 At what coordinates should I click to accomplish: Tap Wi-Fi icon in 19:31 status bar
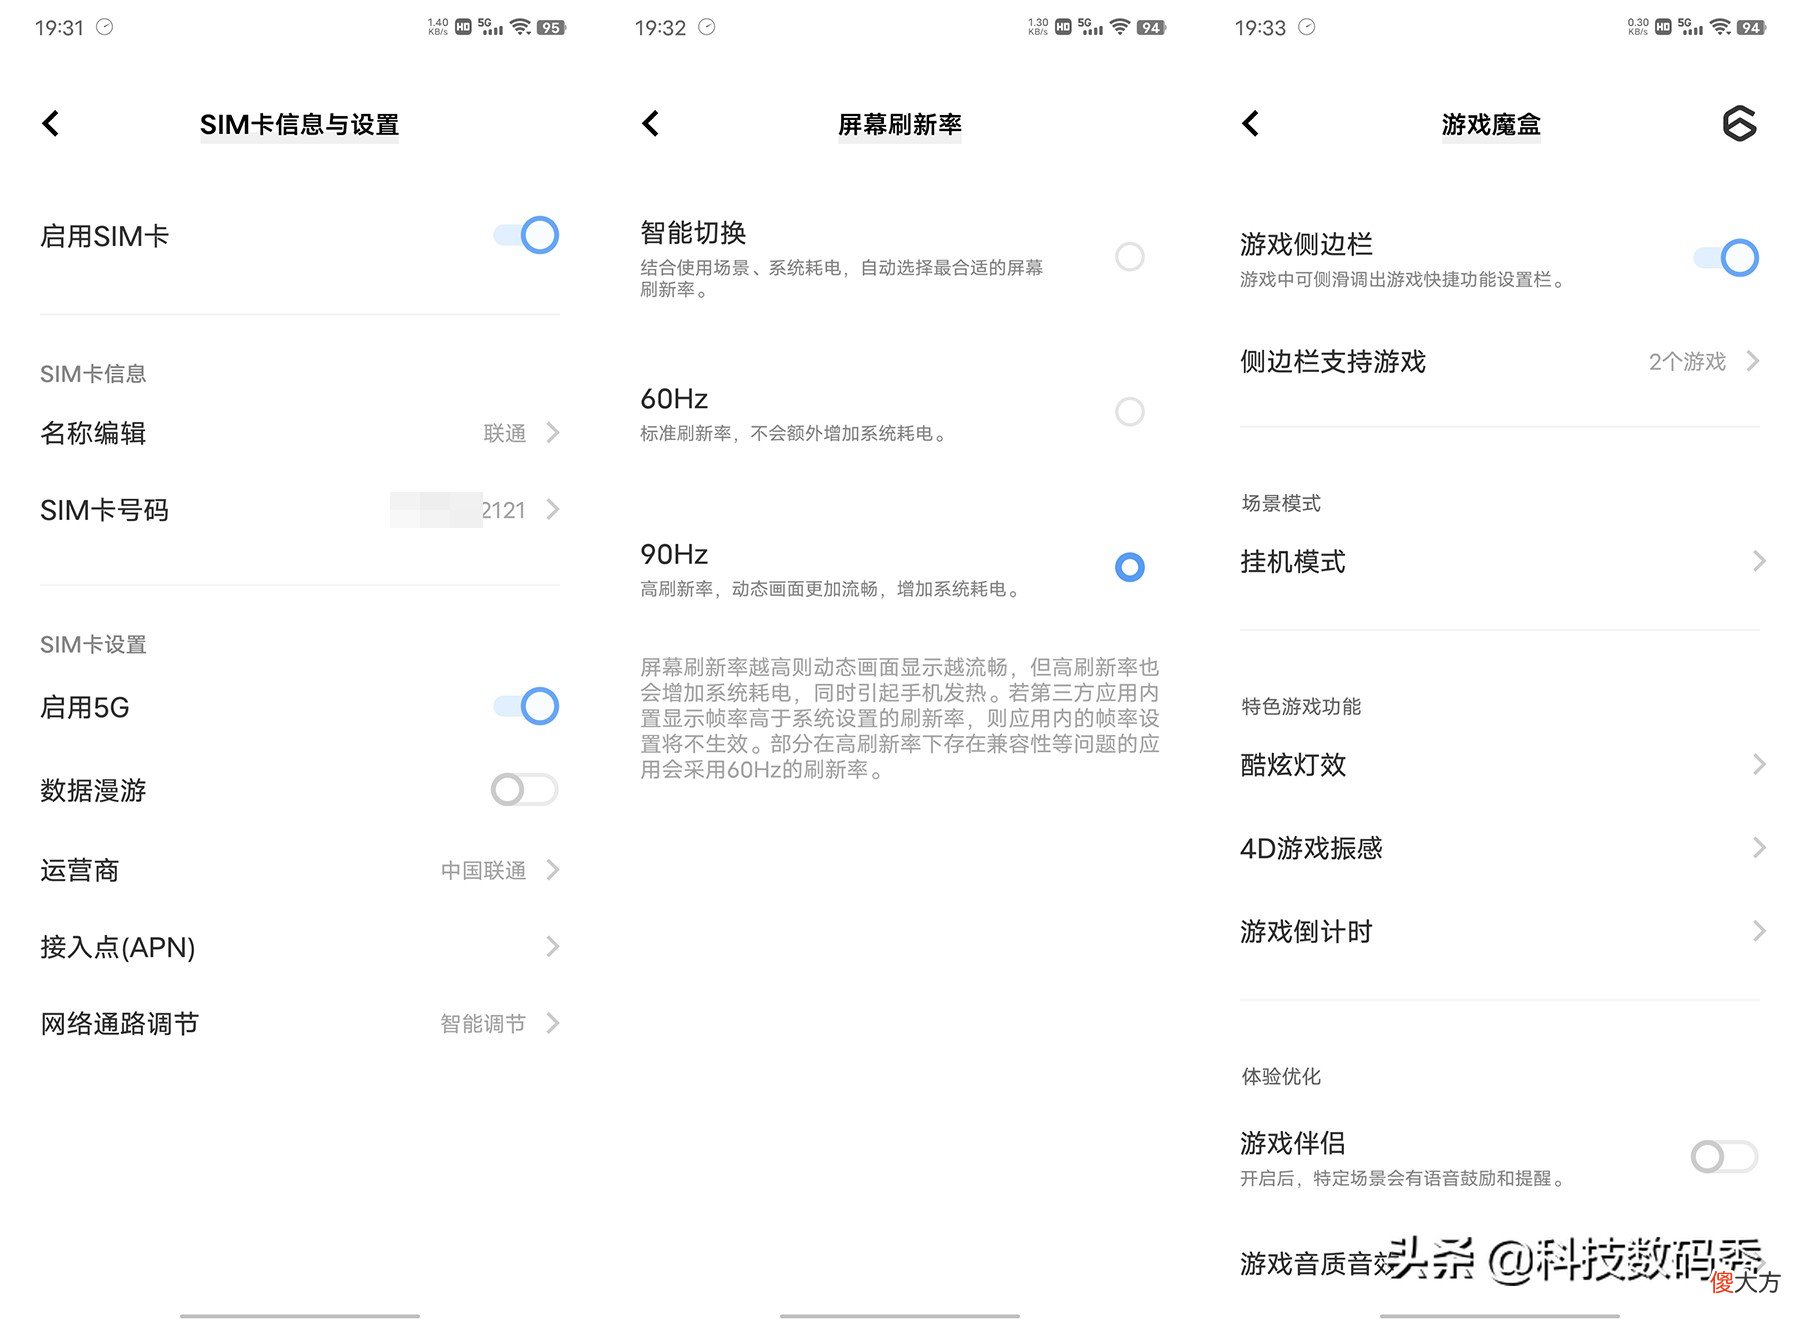coord(520,27)
